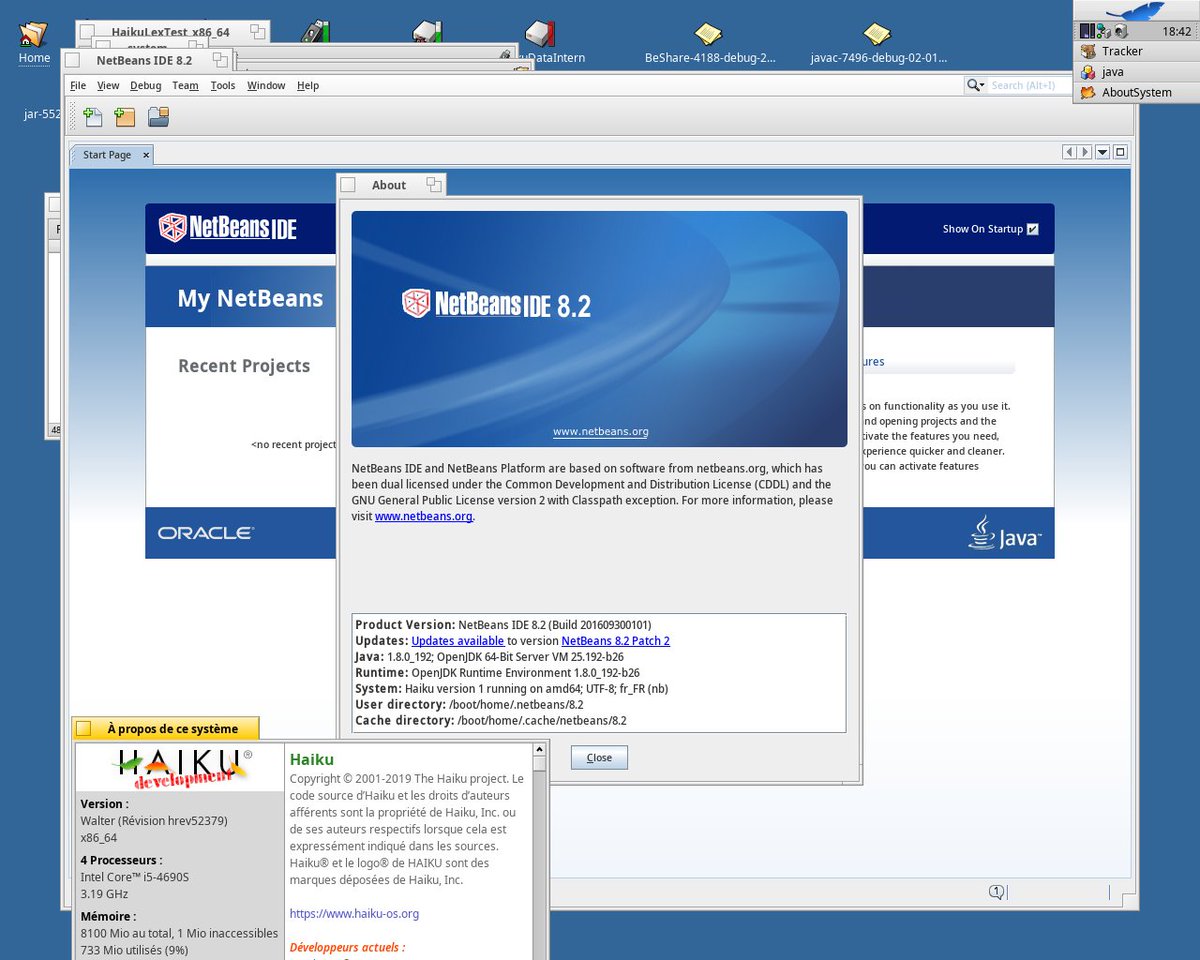Screen dimensions: 1200x960
Task: Select the New File toolbar icon
Action: pos(93,116)
